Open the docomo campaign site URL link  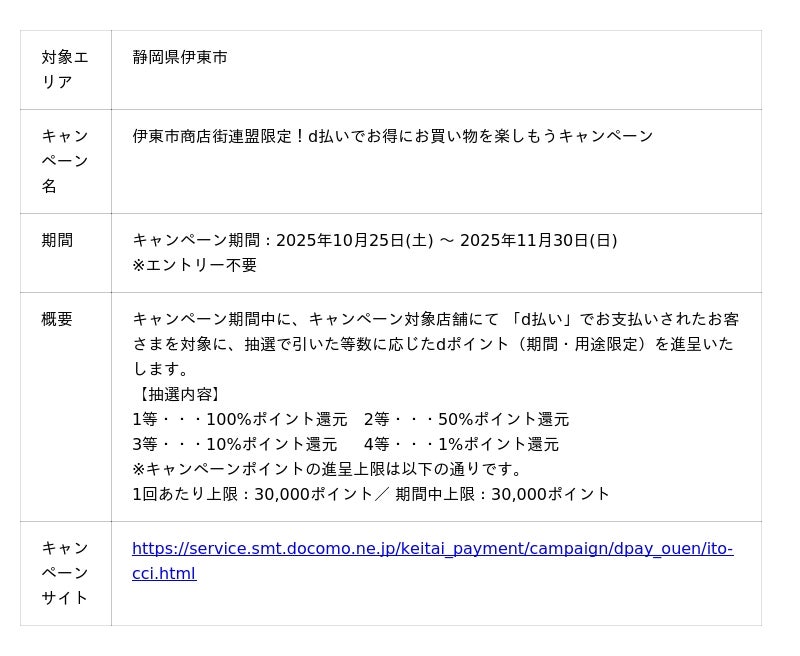coord(432,549)
